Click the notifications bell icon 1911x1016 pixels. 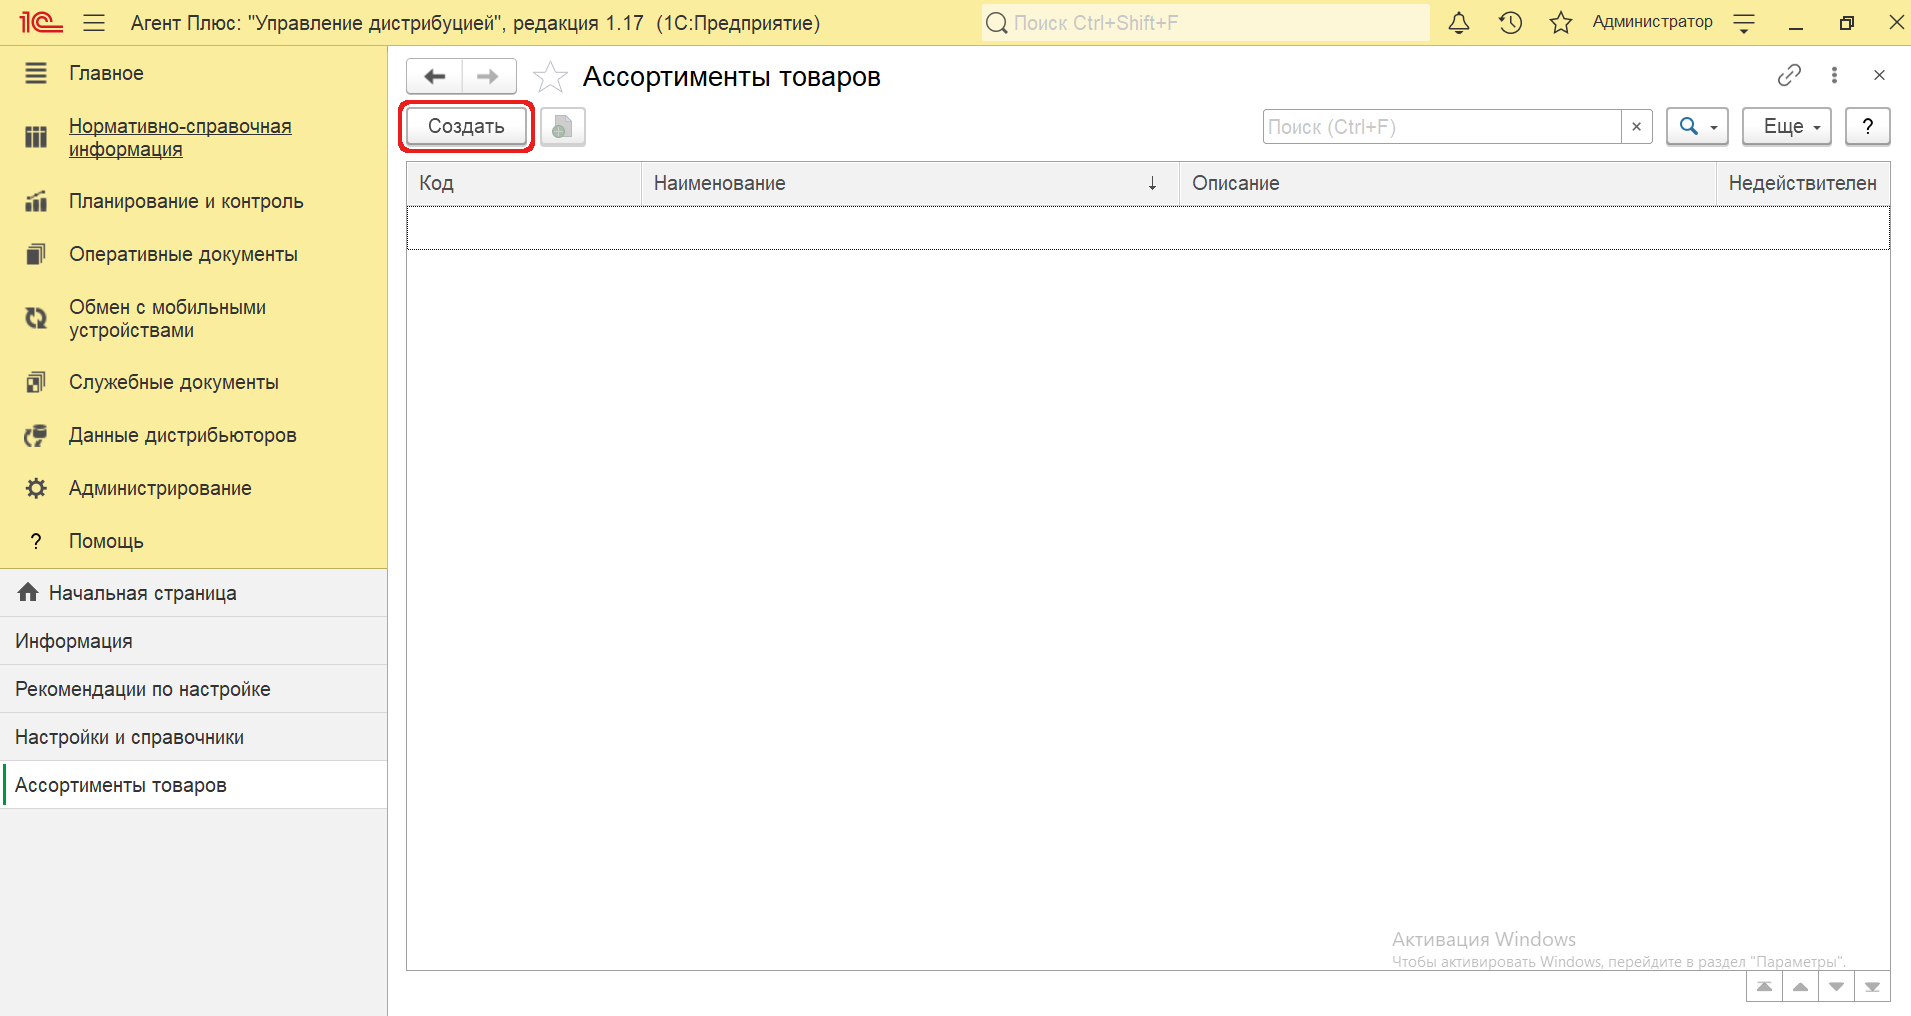[x=1459, y=23]
